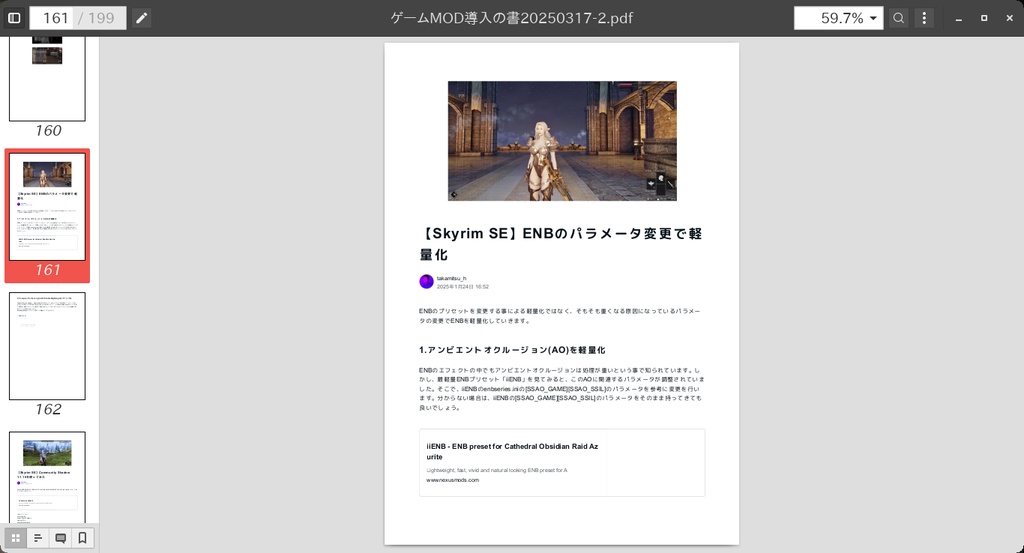Close the document viewer window
This screenshot has height=553, width=1024.
click(x=1009, y=18)
